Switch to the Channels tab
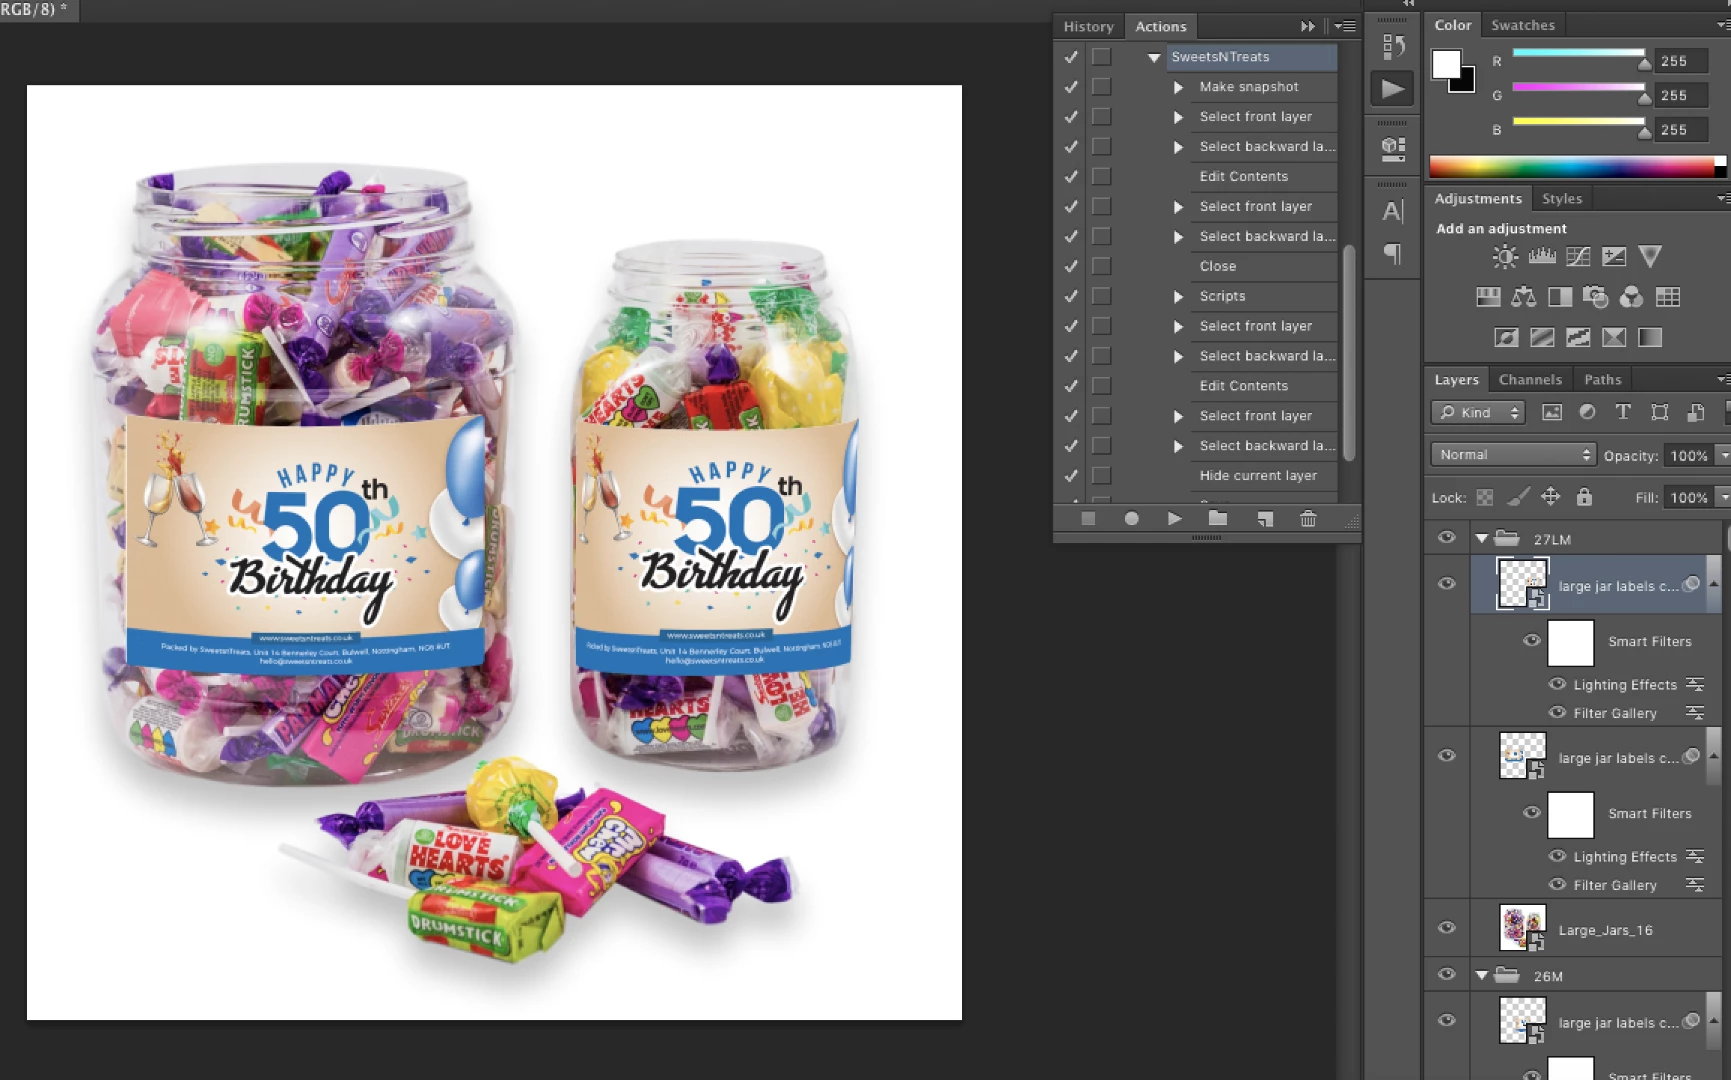This screenshot has height=1080, width=1731. click(x=1530, y=379)
